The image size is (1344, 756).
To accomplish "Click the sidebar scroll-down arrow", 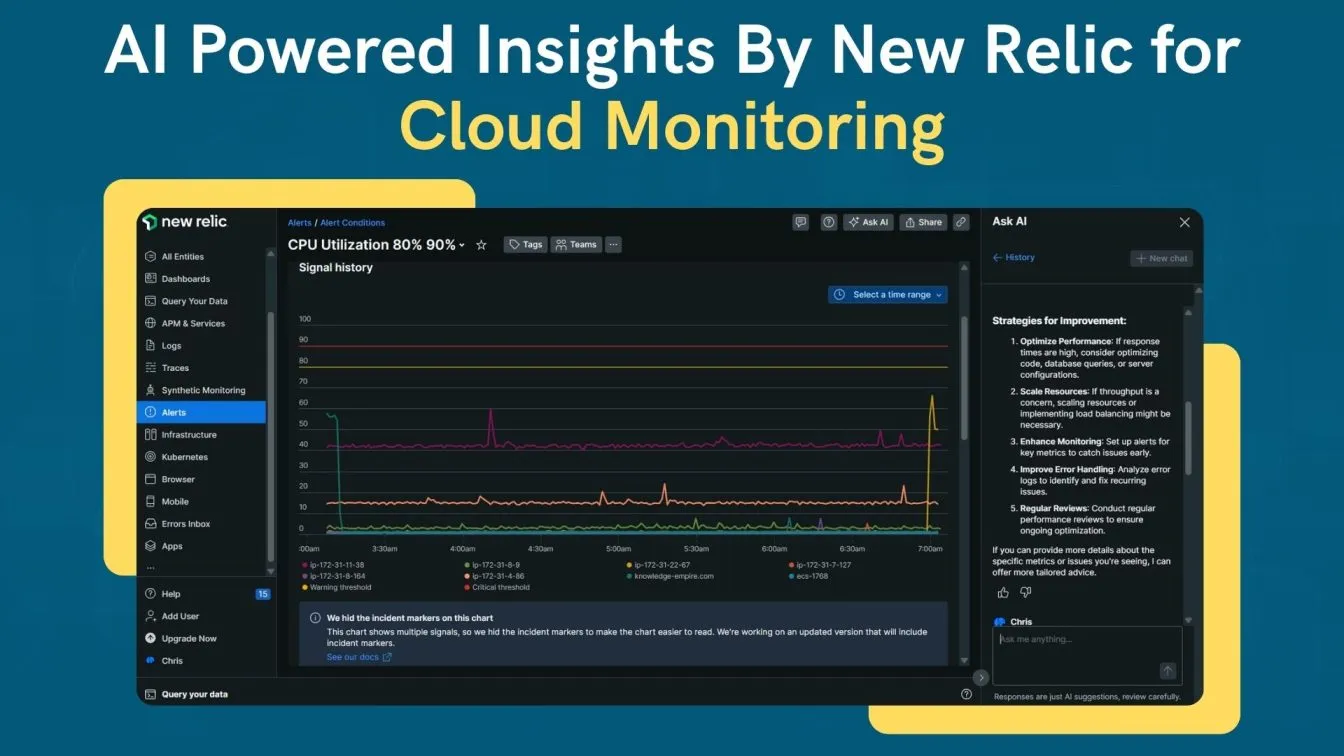I will [x=271, y=569].
